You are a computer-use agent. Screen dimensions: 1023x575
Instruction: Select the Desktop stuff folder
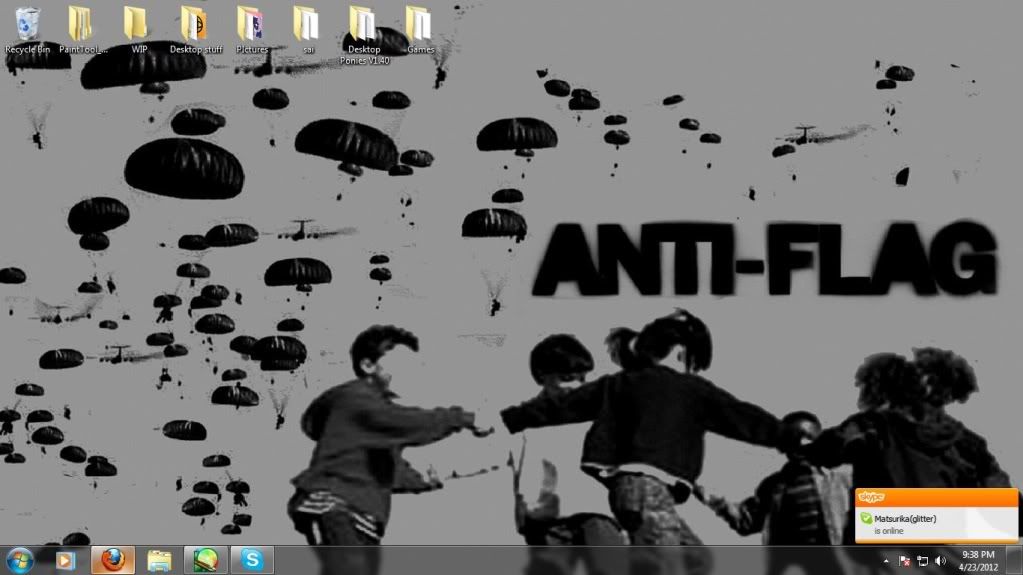196,30
